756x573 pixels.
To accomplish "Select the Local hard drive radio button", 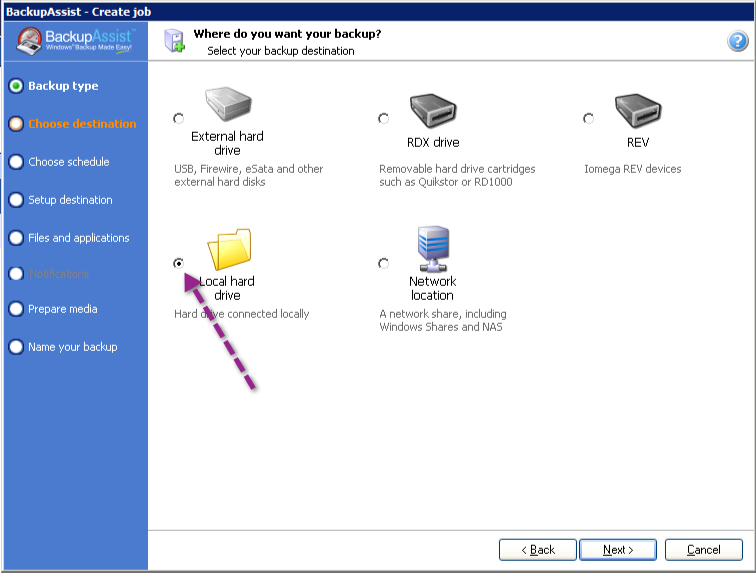I will (x=178, y=263).
